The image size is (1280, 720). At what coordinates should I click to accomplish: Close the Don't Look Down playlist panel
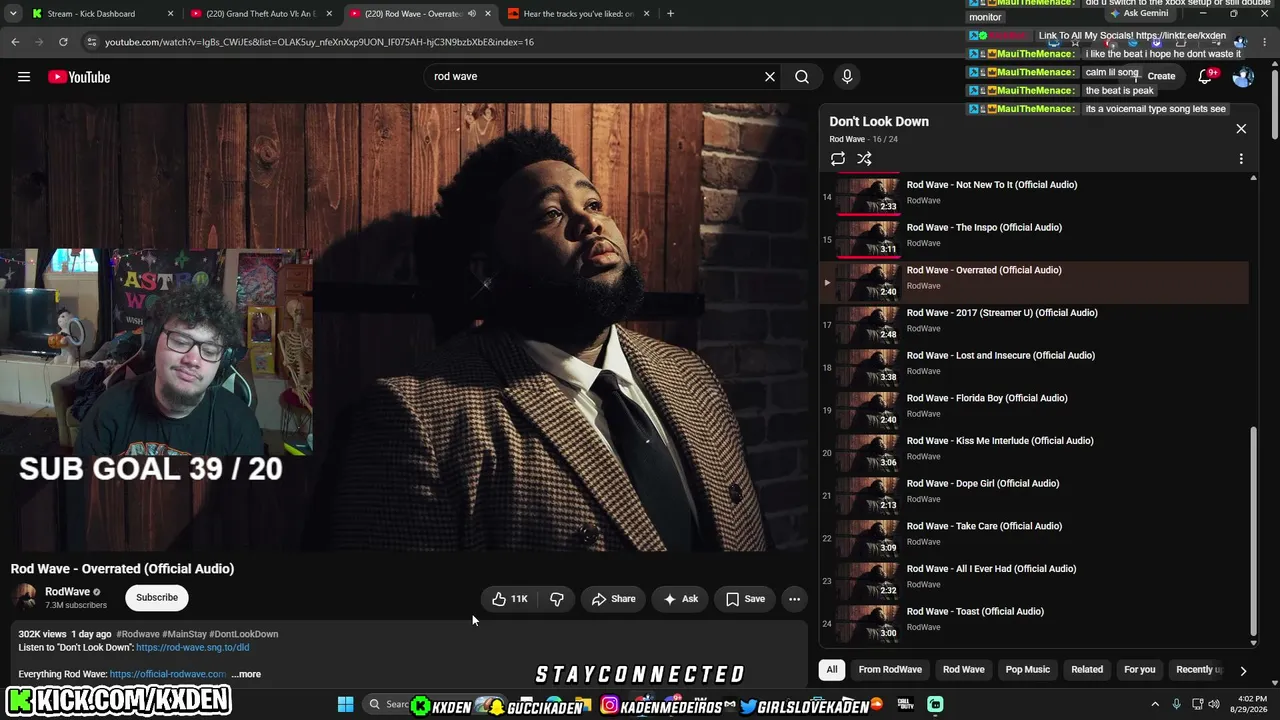tap(1241, 129)
